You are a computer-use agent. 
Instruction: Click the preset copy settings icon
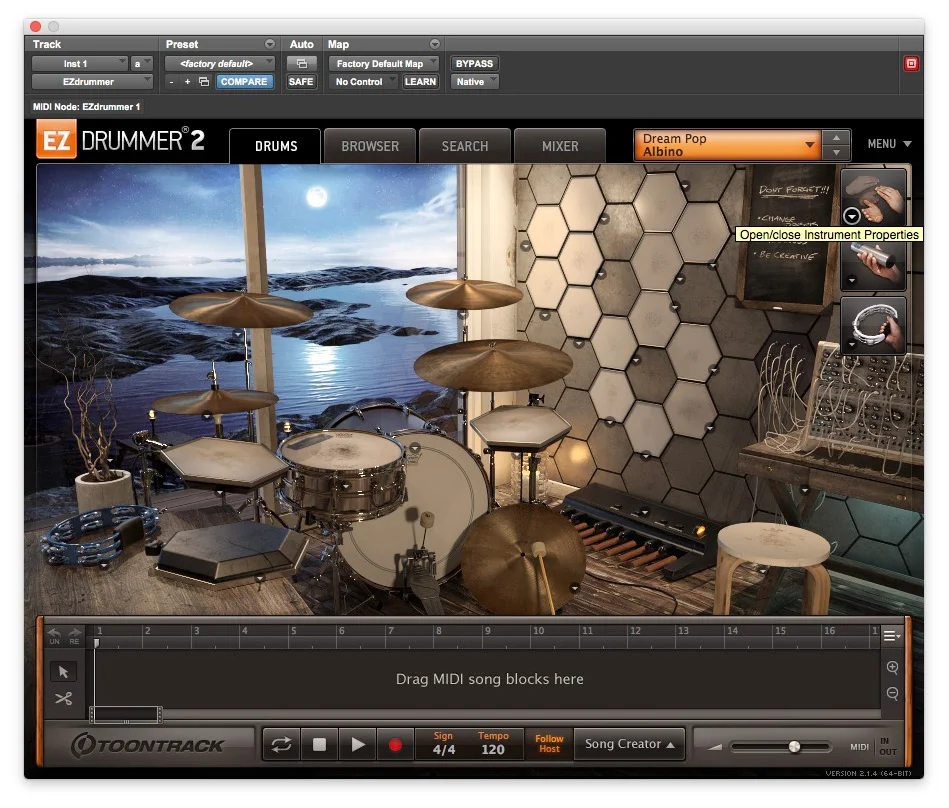coord(204,82)
